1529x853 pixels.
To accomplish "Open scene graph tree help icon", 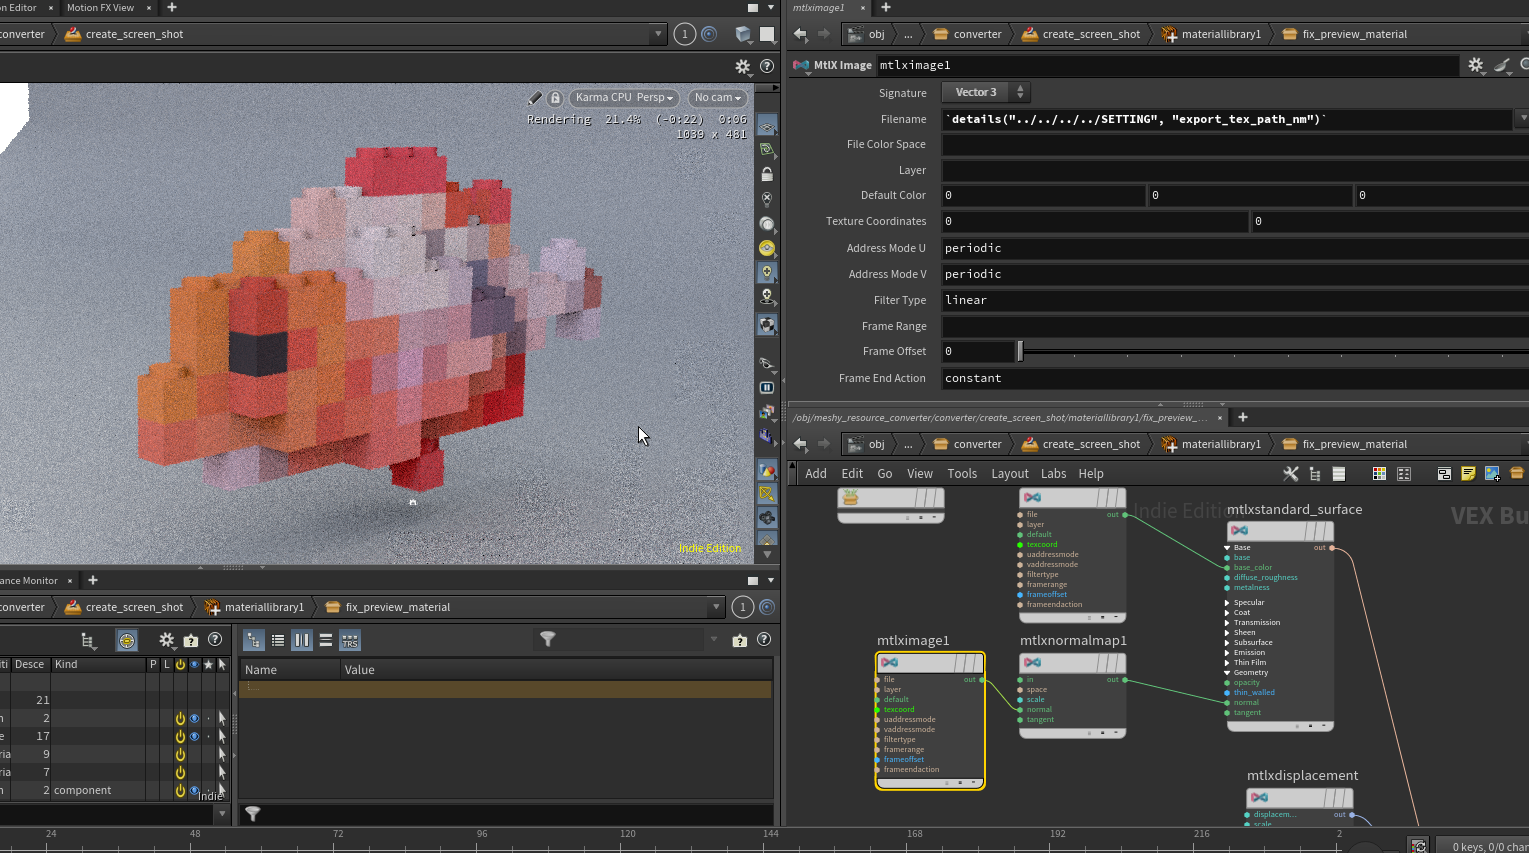I will point(215,640).
